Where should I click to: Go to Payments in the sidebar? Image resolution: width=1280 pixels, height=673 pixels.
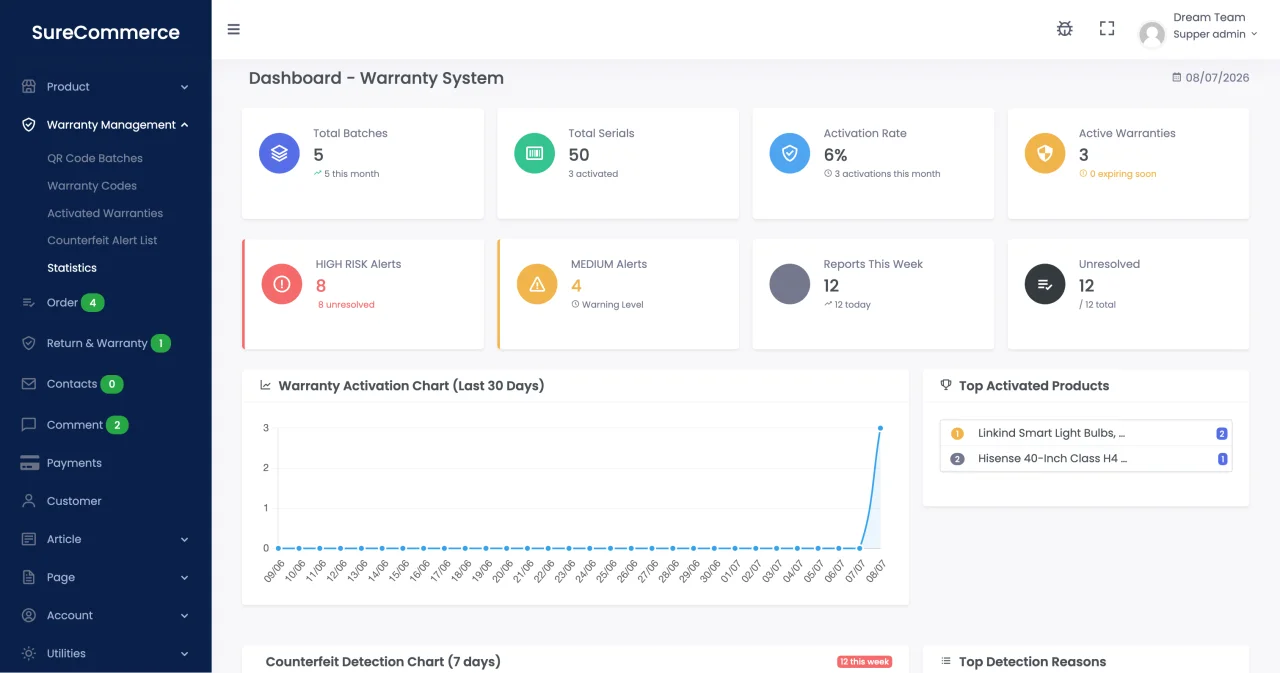[x=74, y=463]
